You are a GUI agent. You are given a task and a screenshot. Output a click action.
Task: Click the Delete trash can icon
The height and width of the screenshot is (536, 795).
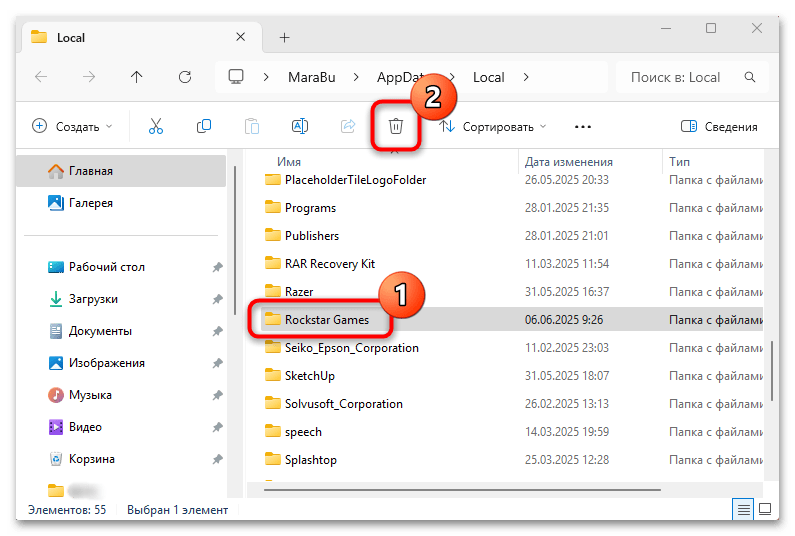(396, 127)
